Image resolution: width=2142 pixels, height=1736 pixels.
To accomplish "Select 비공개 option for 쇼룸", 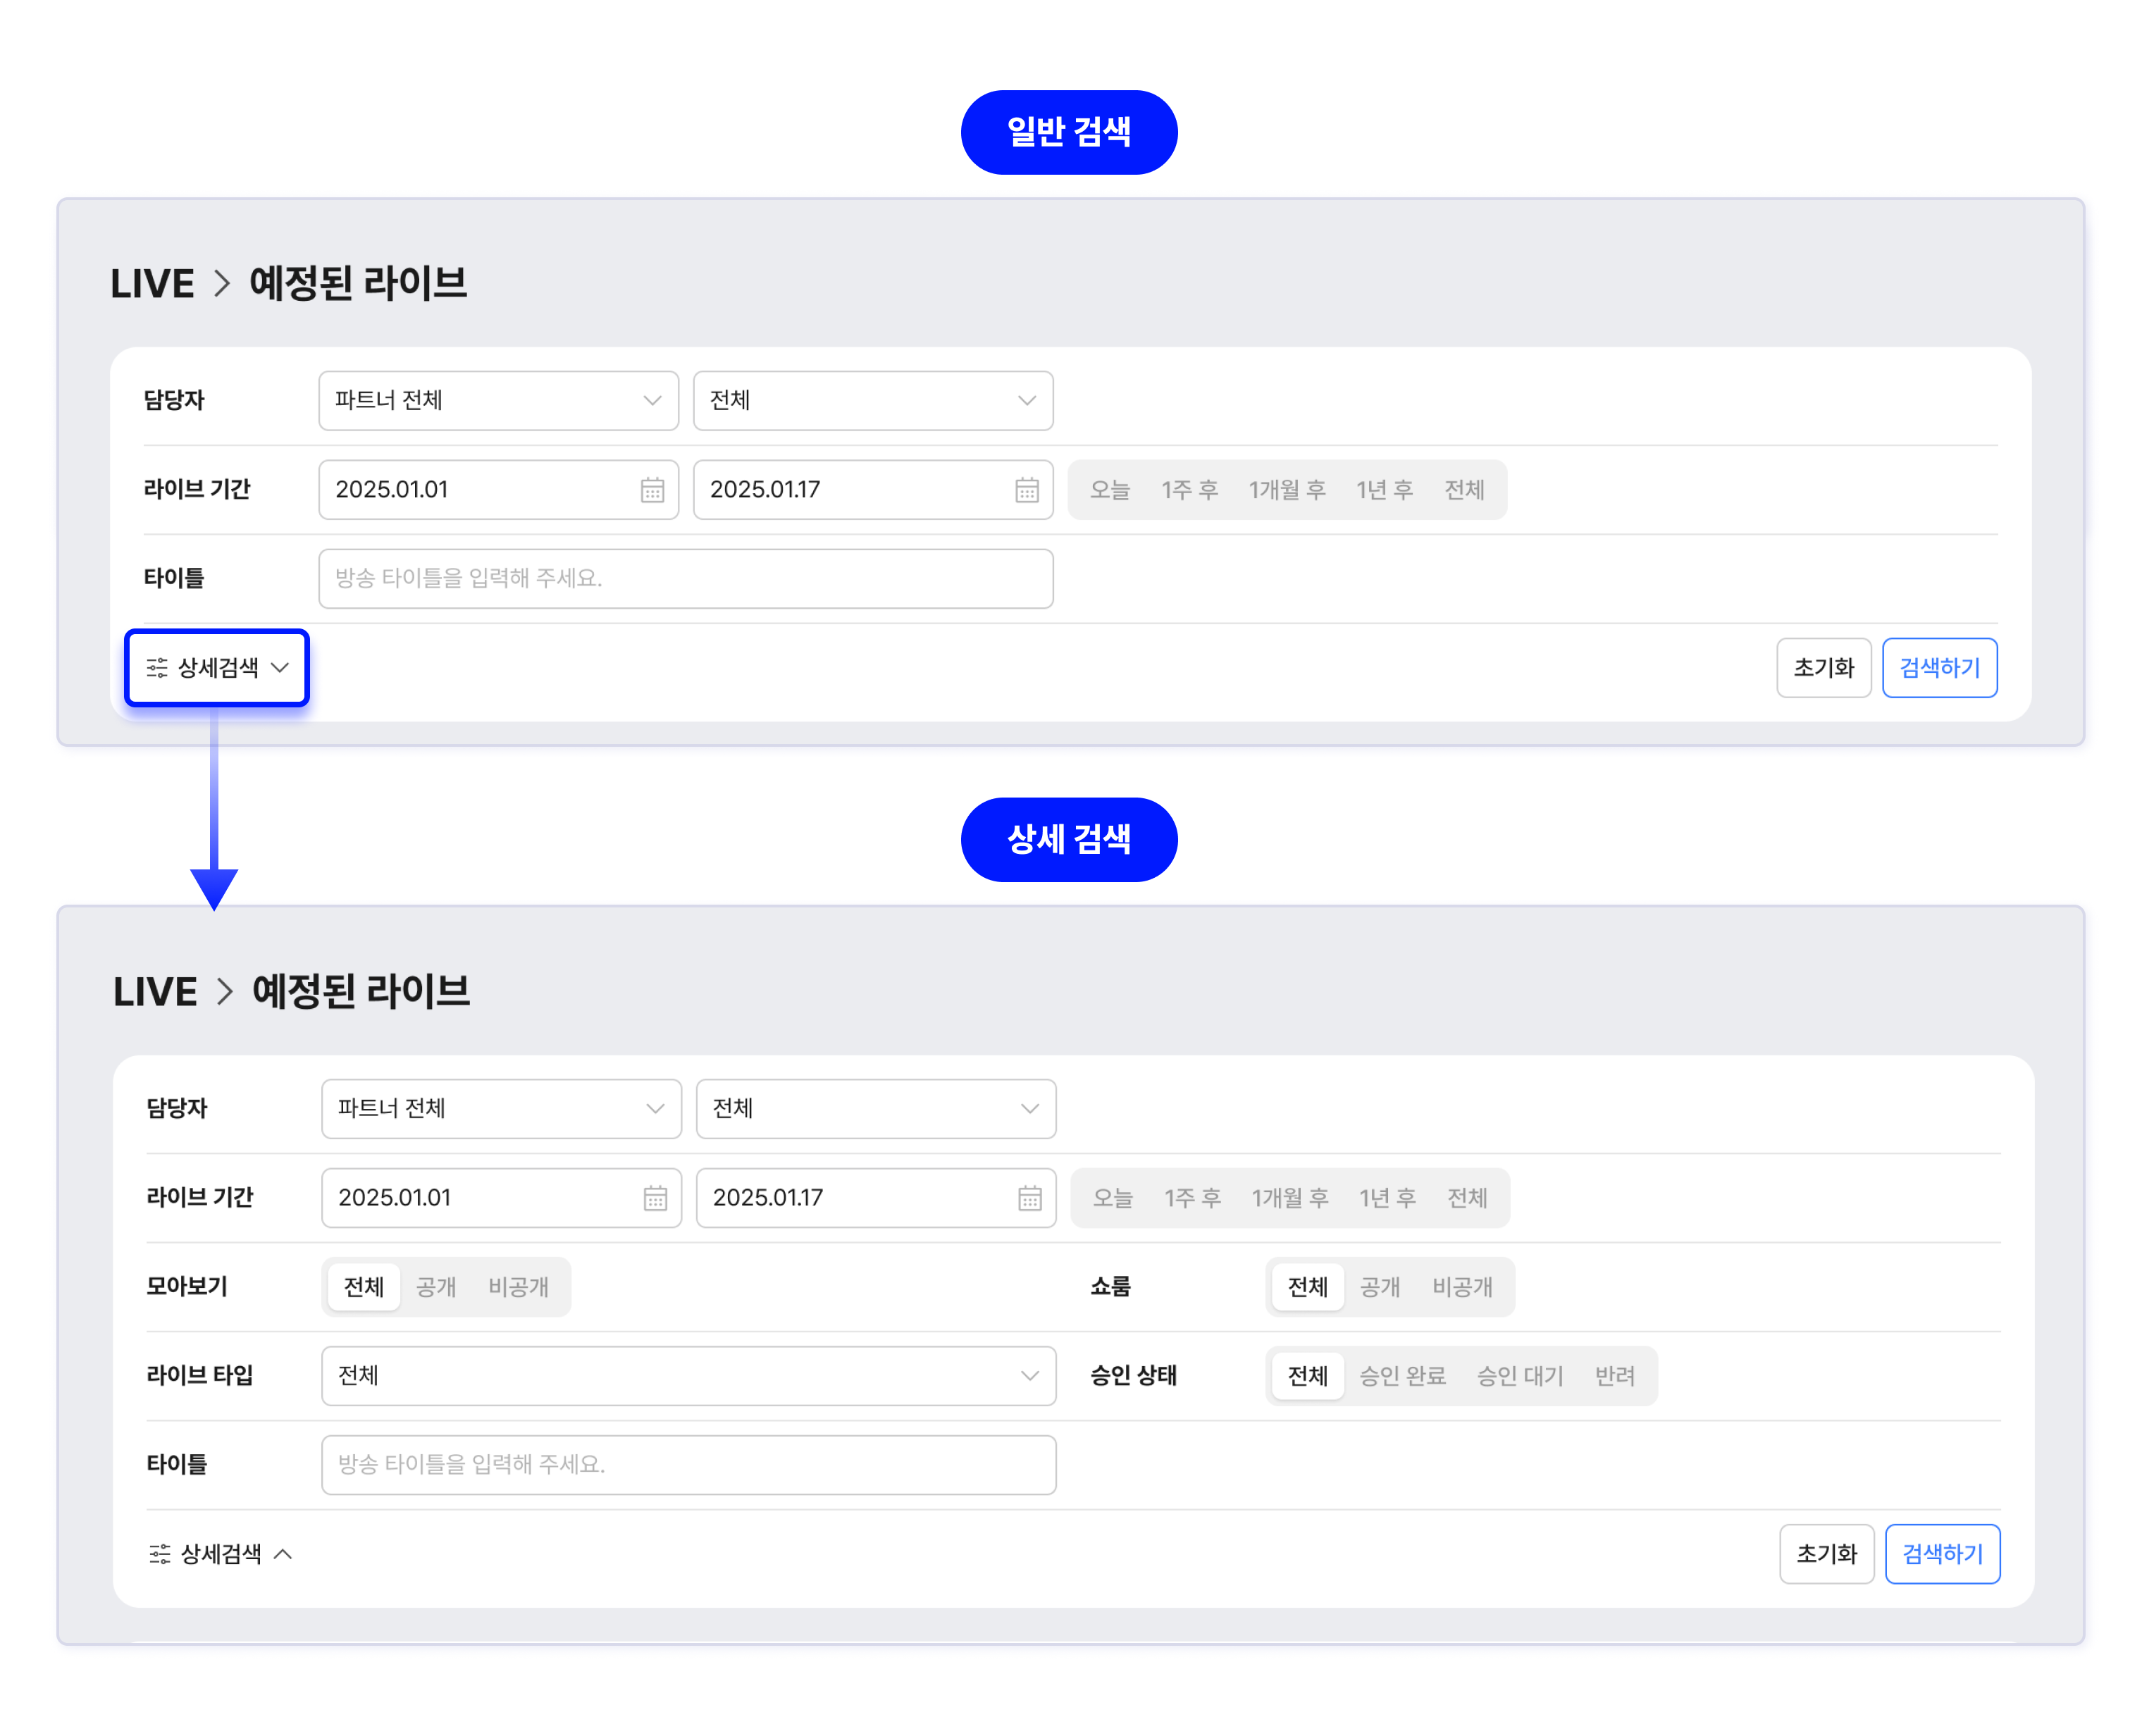I will coord(1462,1287).
